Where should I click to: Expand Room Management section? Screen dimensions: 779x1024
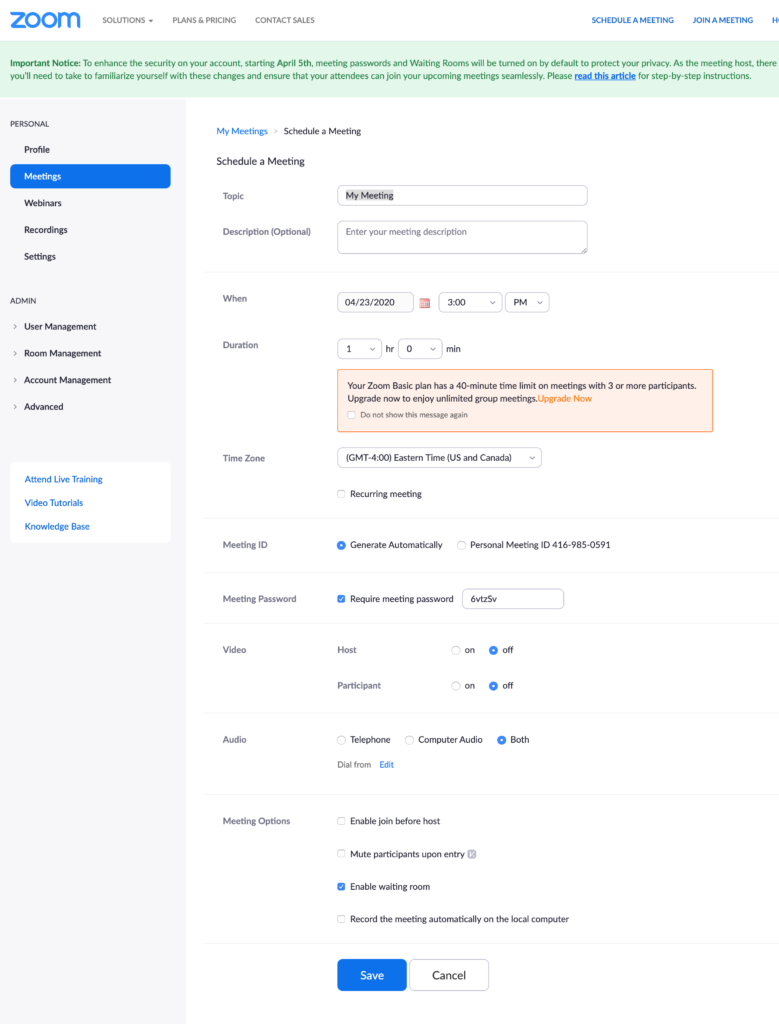click(62, 353)
